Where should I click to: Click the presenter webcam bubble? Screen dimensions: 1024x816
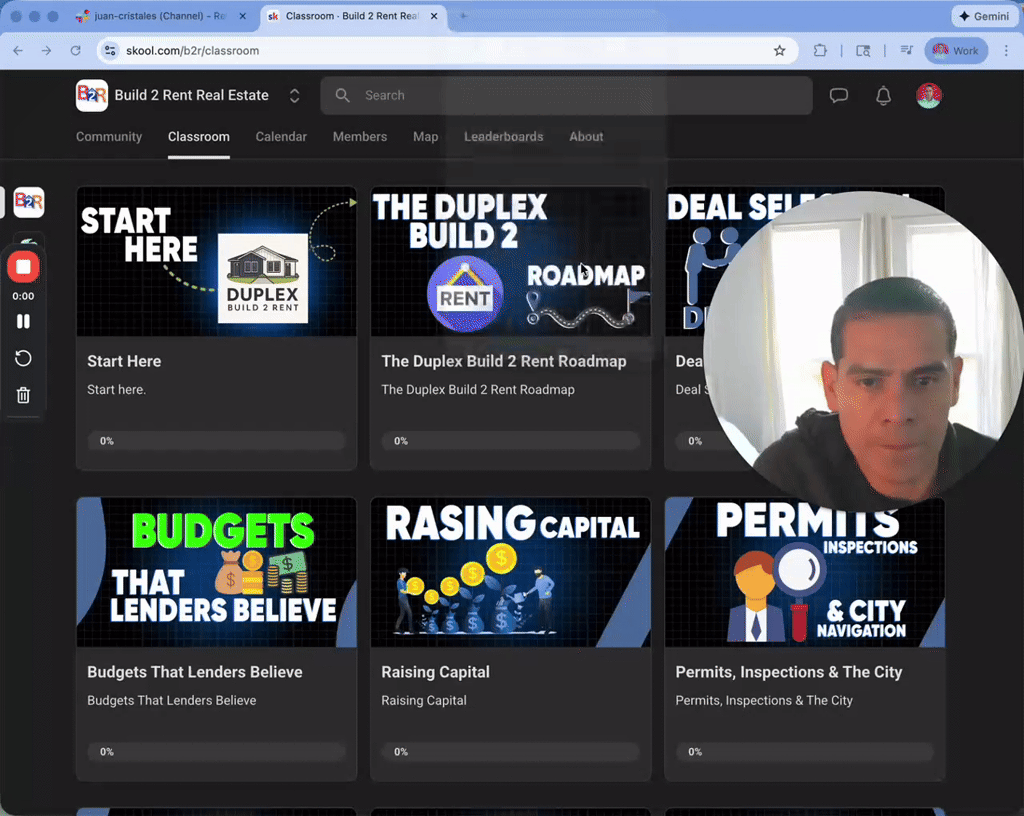click(863, 353)
